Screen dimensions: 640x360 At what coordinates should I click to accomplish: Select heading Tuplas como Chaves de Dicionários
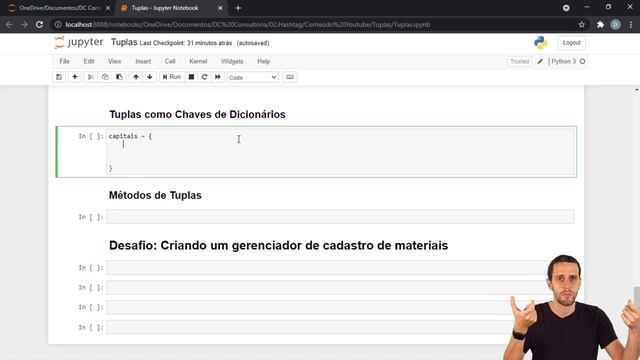click(x=197, y=114)
